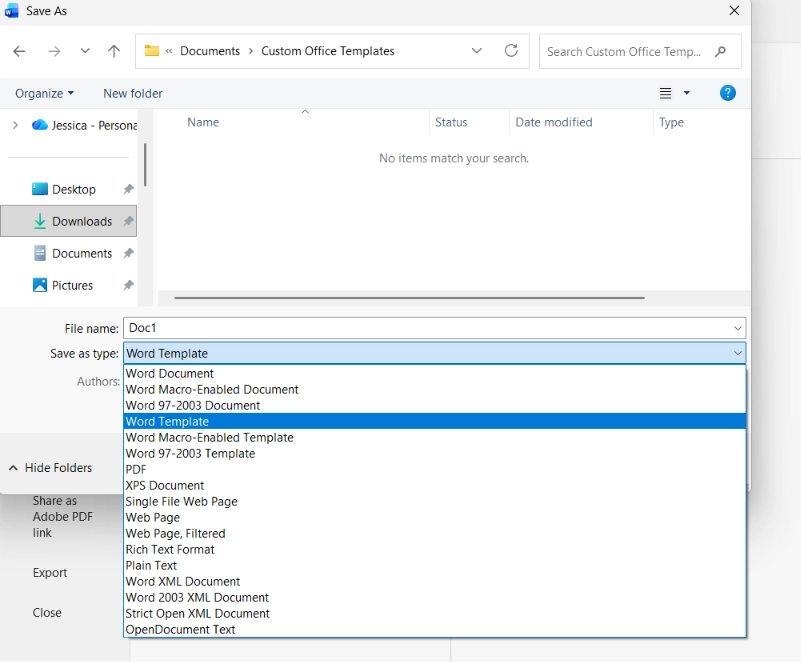Expand the address bar history dropdown
801x662 pixels.
click(477, 51)
